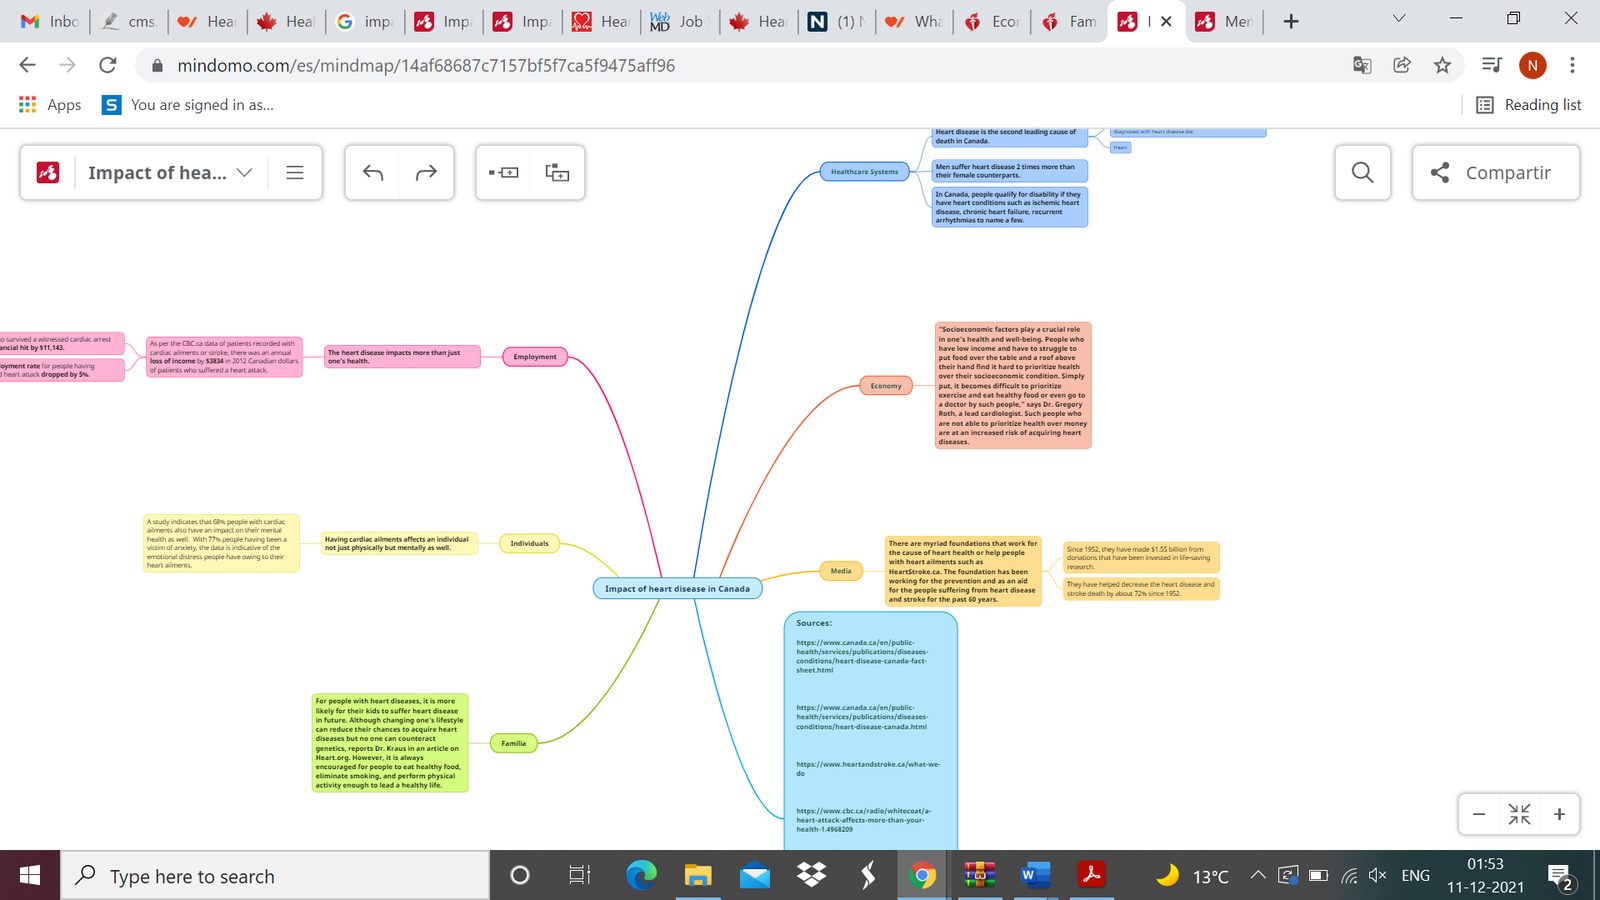The height and width of the screenshot is (900, 1600).
Task: Close the active Mindomo tab
Action: [1166, 21]
